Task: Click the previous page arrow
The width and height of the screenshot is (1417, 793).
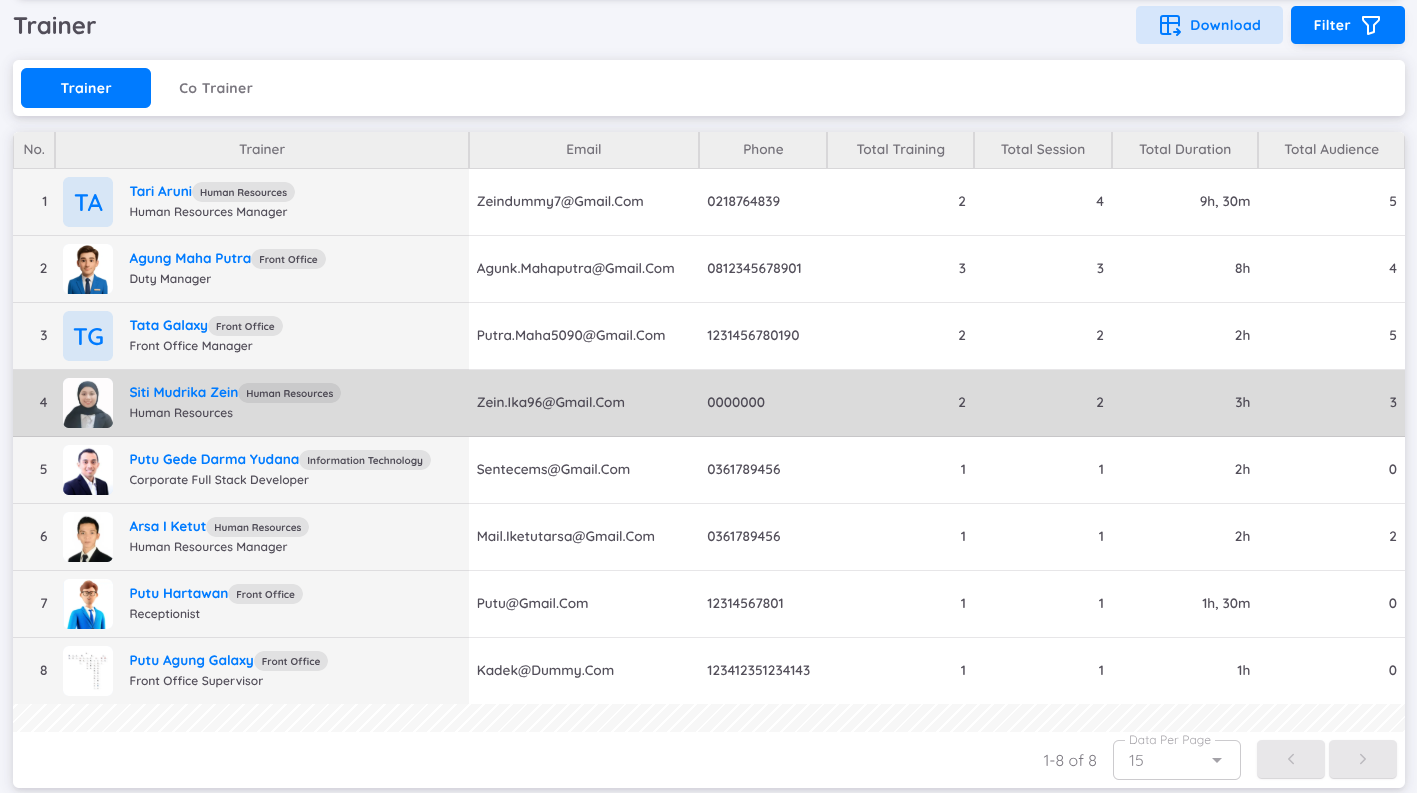Action: (x=1290, y=759)
